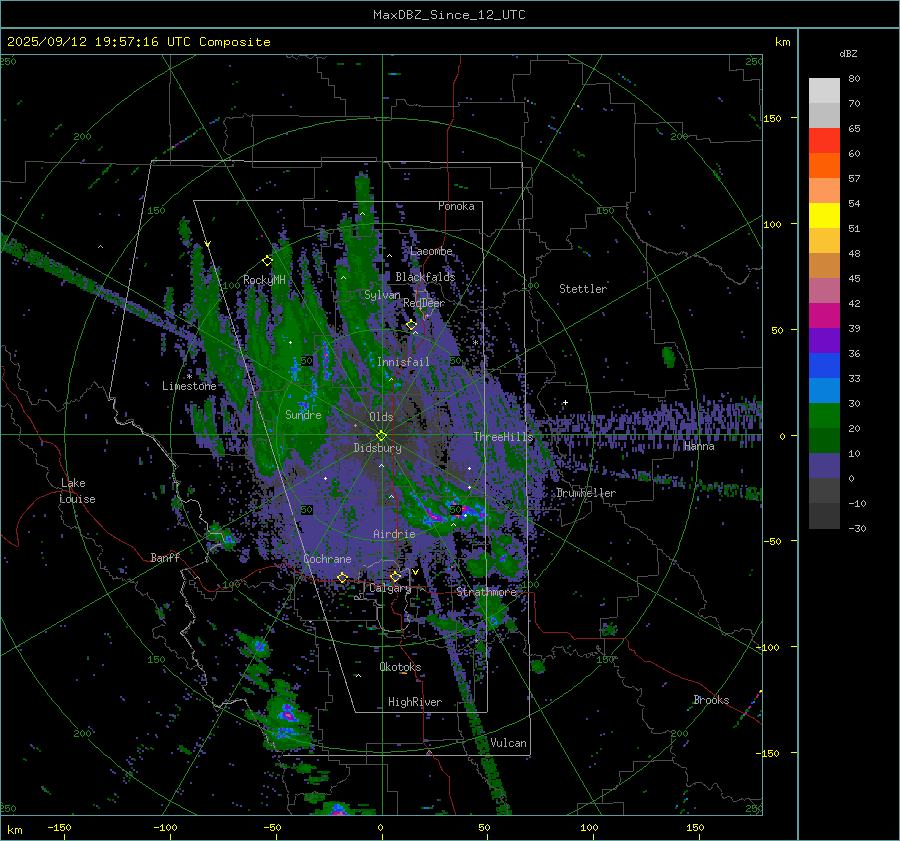The image size is (900, 841).
Task: Click the 80 value on the dBZ legend
Action: [854, 79]
